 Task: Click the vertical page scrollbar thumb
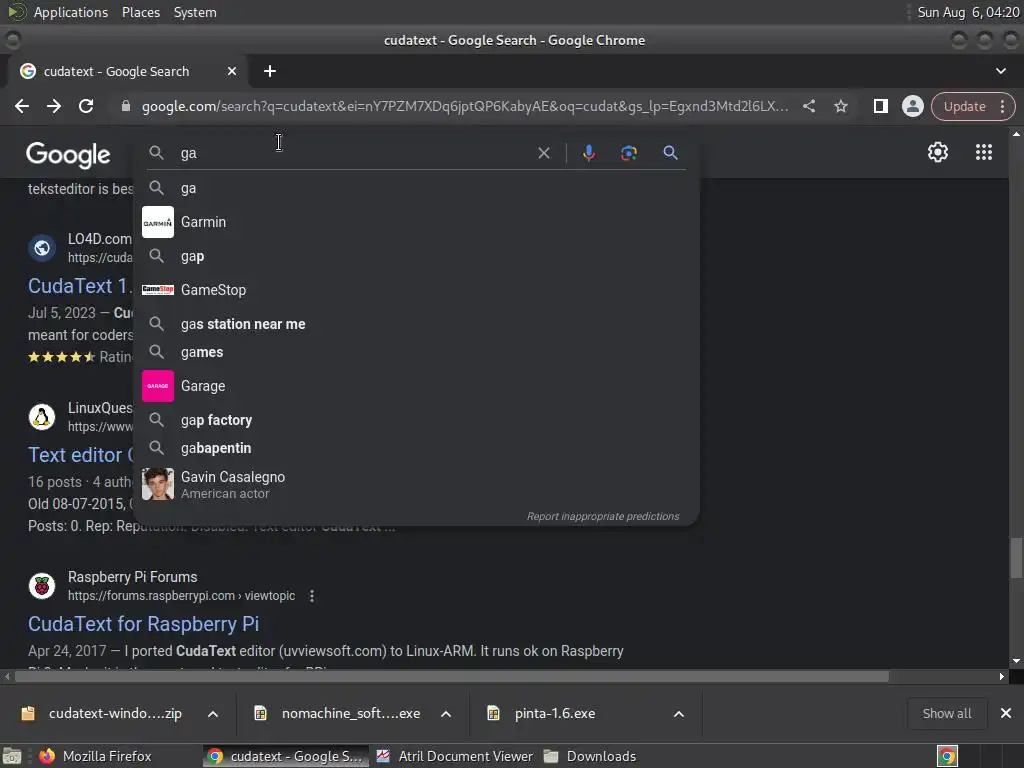[x=1016, y=557]
